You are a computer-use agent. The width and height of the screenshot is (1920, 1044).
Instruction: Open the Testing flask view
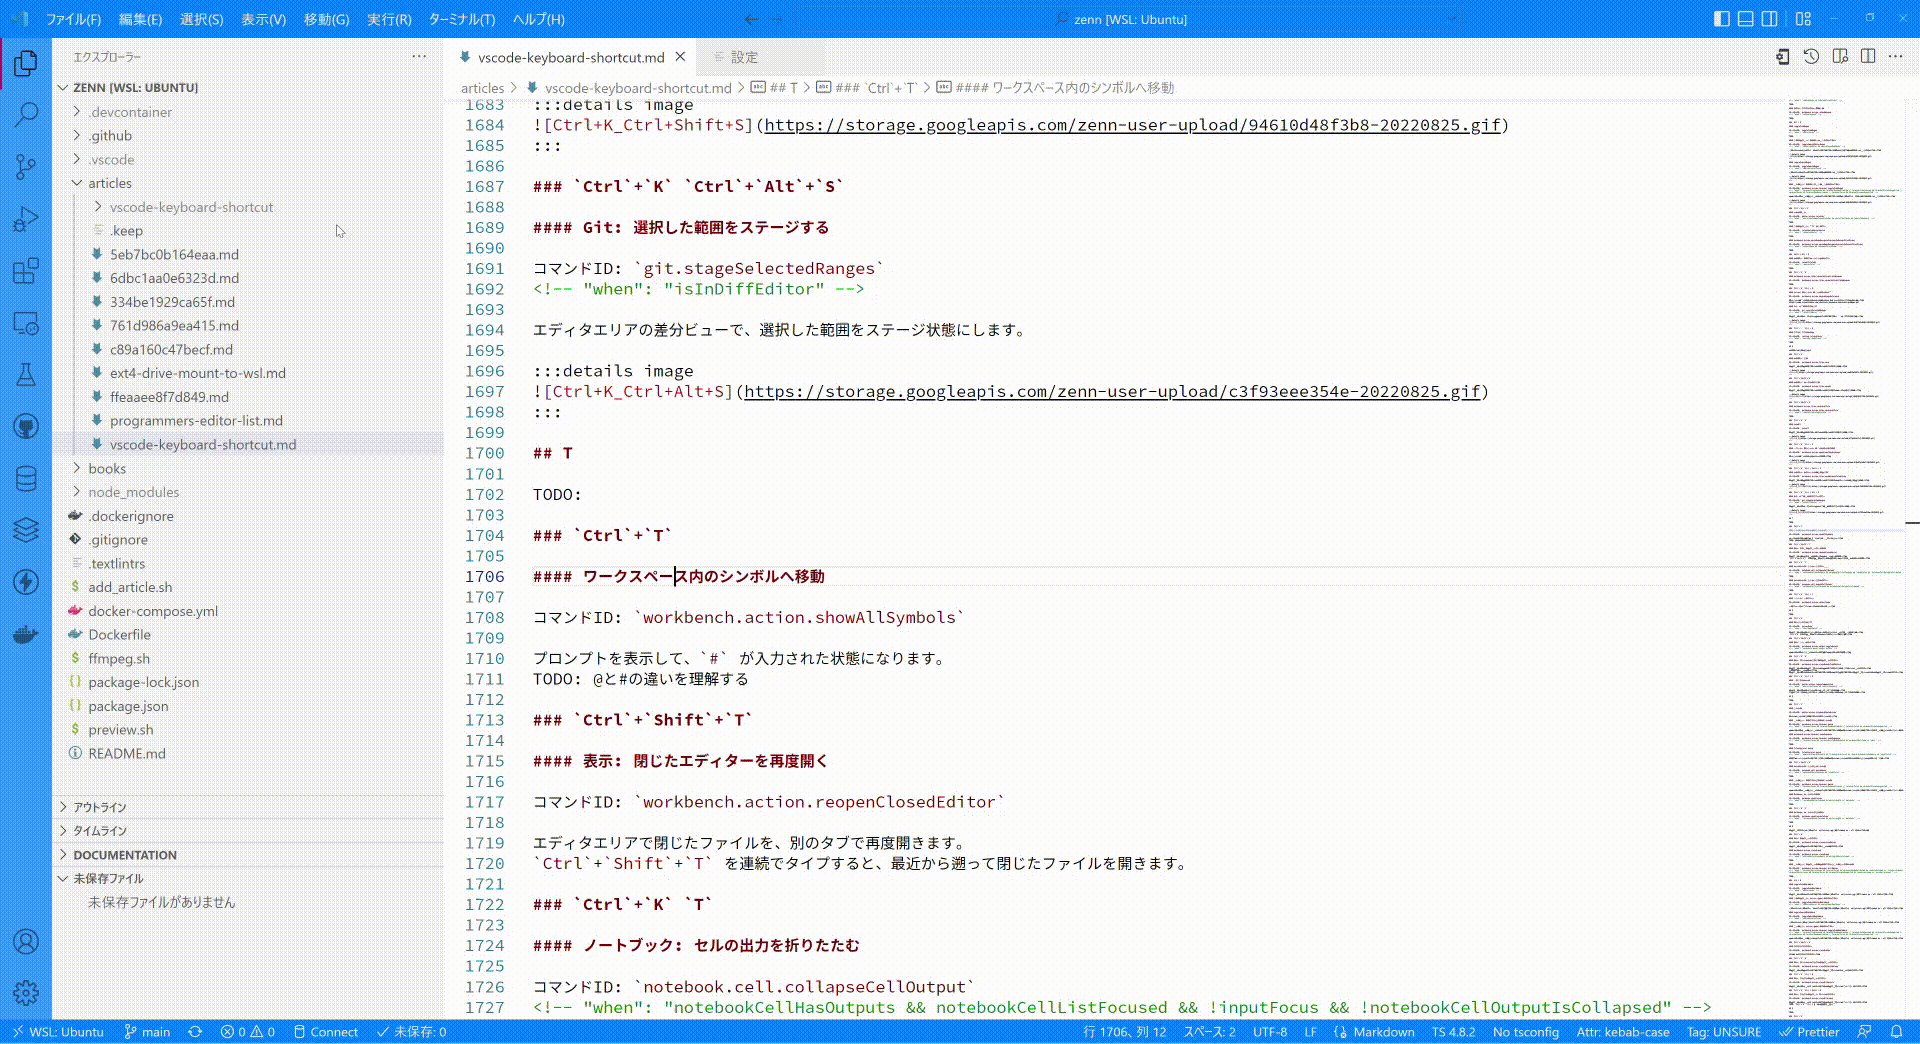tap(26, 375)
